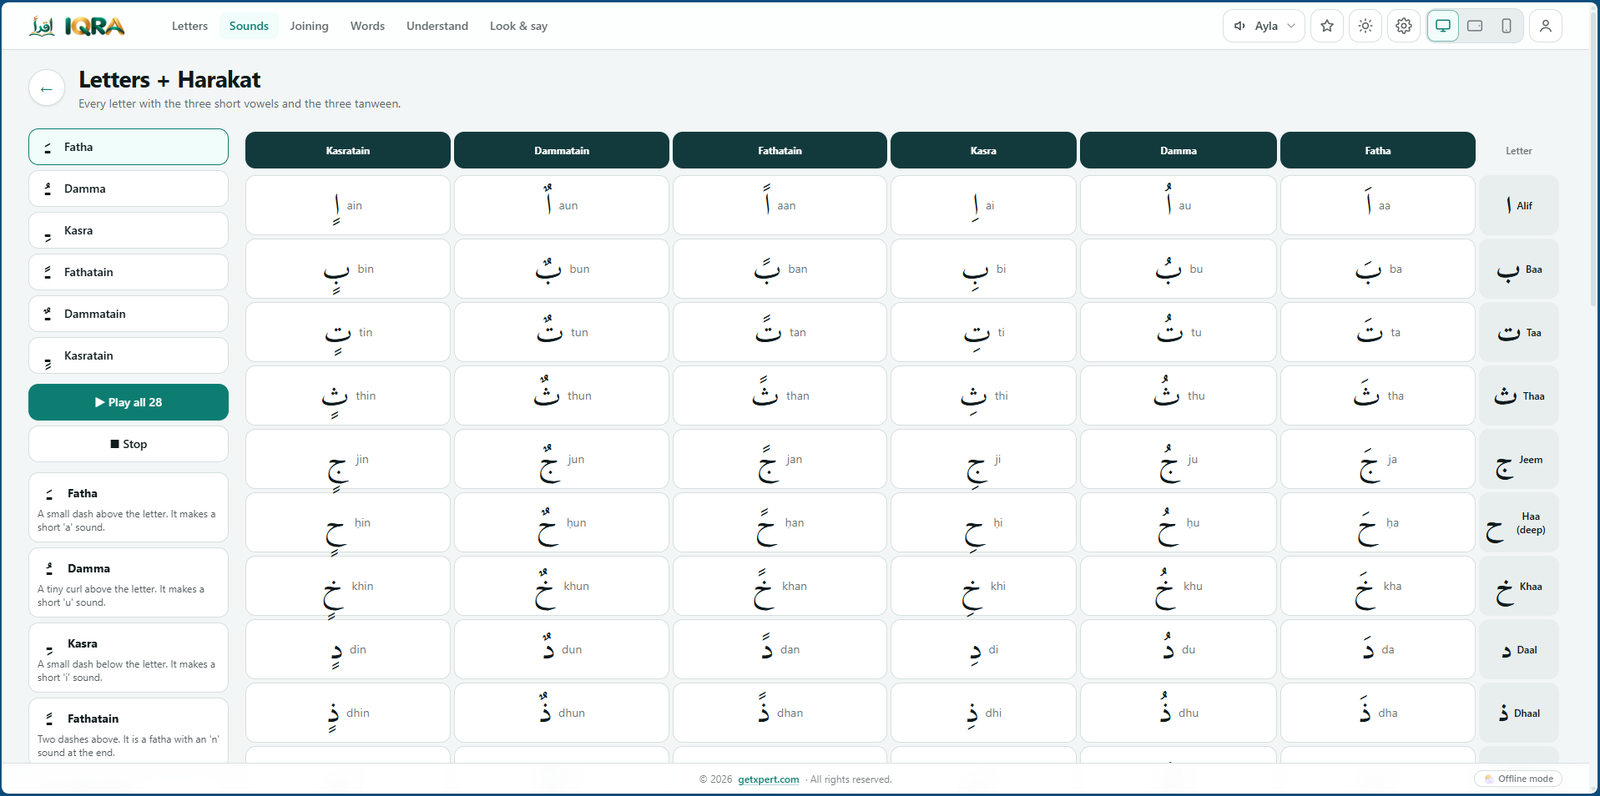Select the Haa (deep) row label
1600x796 pixels.
click(1519, 523)
